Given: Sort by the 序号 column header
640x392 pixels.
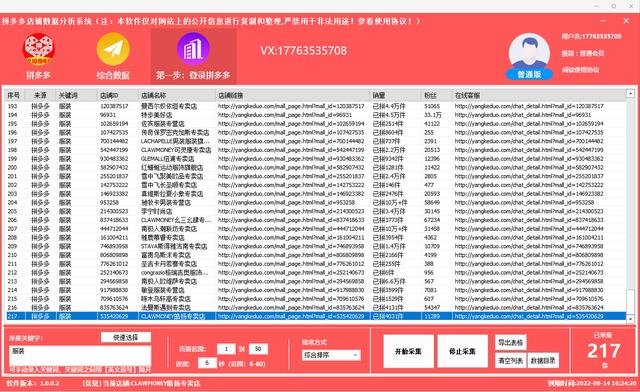Looking at the screenshot, I should click(15, 95).
